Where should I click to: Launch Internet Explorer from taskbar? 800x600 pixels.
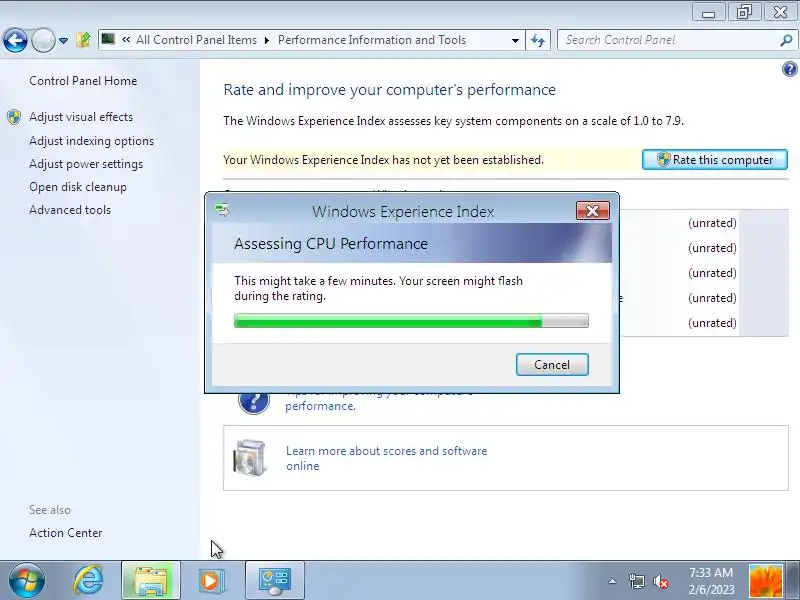point(88,581)
